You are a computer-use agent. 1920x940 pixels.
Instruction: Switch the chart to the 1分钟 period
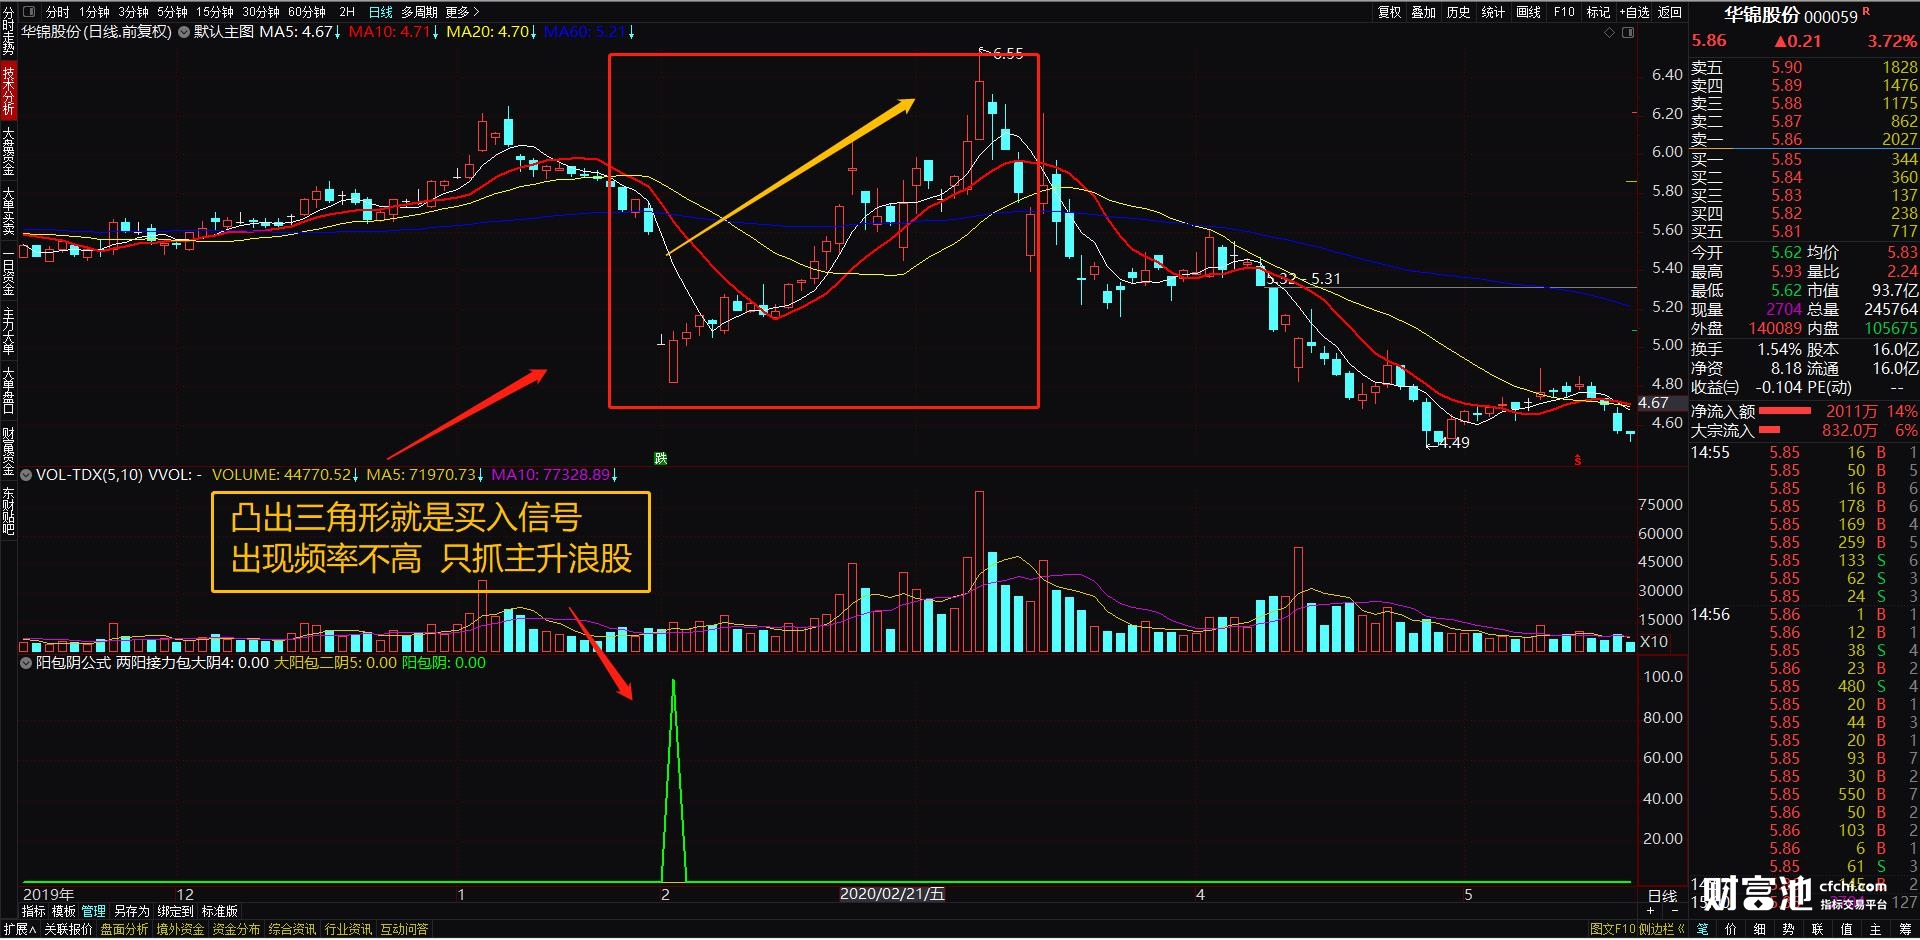(x=94, y=12)
